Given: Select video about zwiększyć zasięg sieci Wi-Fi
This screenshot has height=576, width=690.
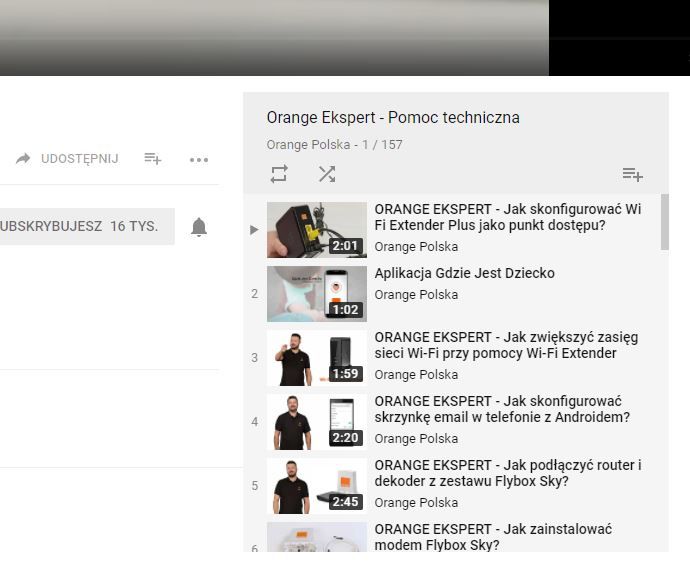Looking at the screenshot, I should pos(506,345).
